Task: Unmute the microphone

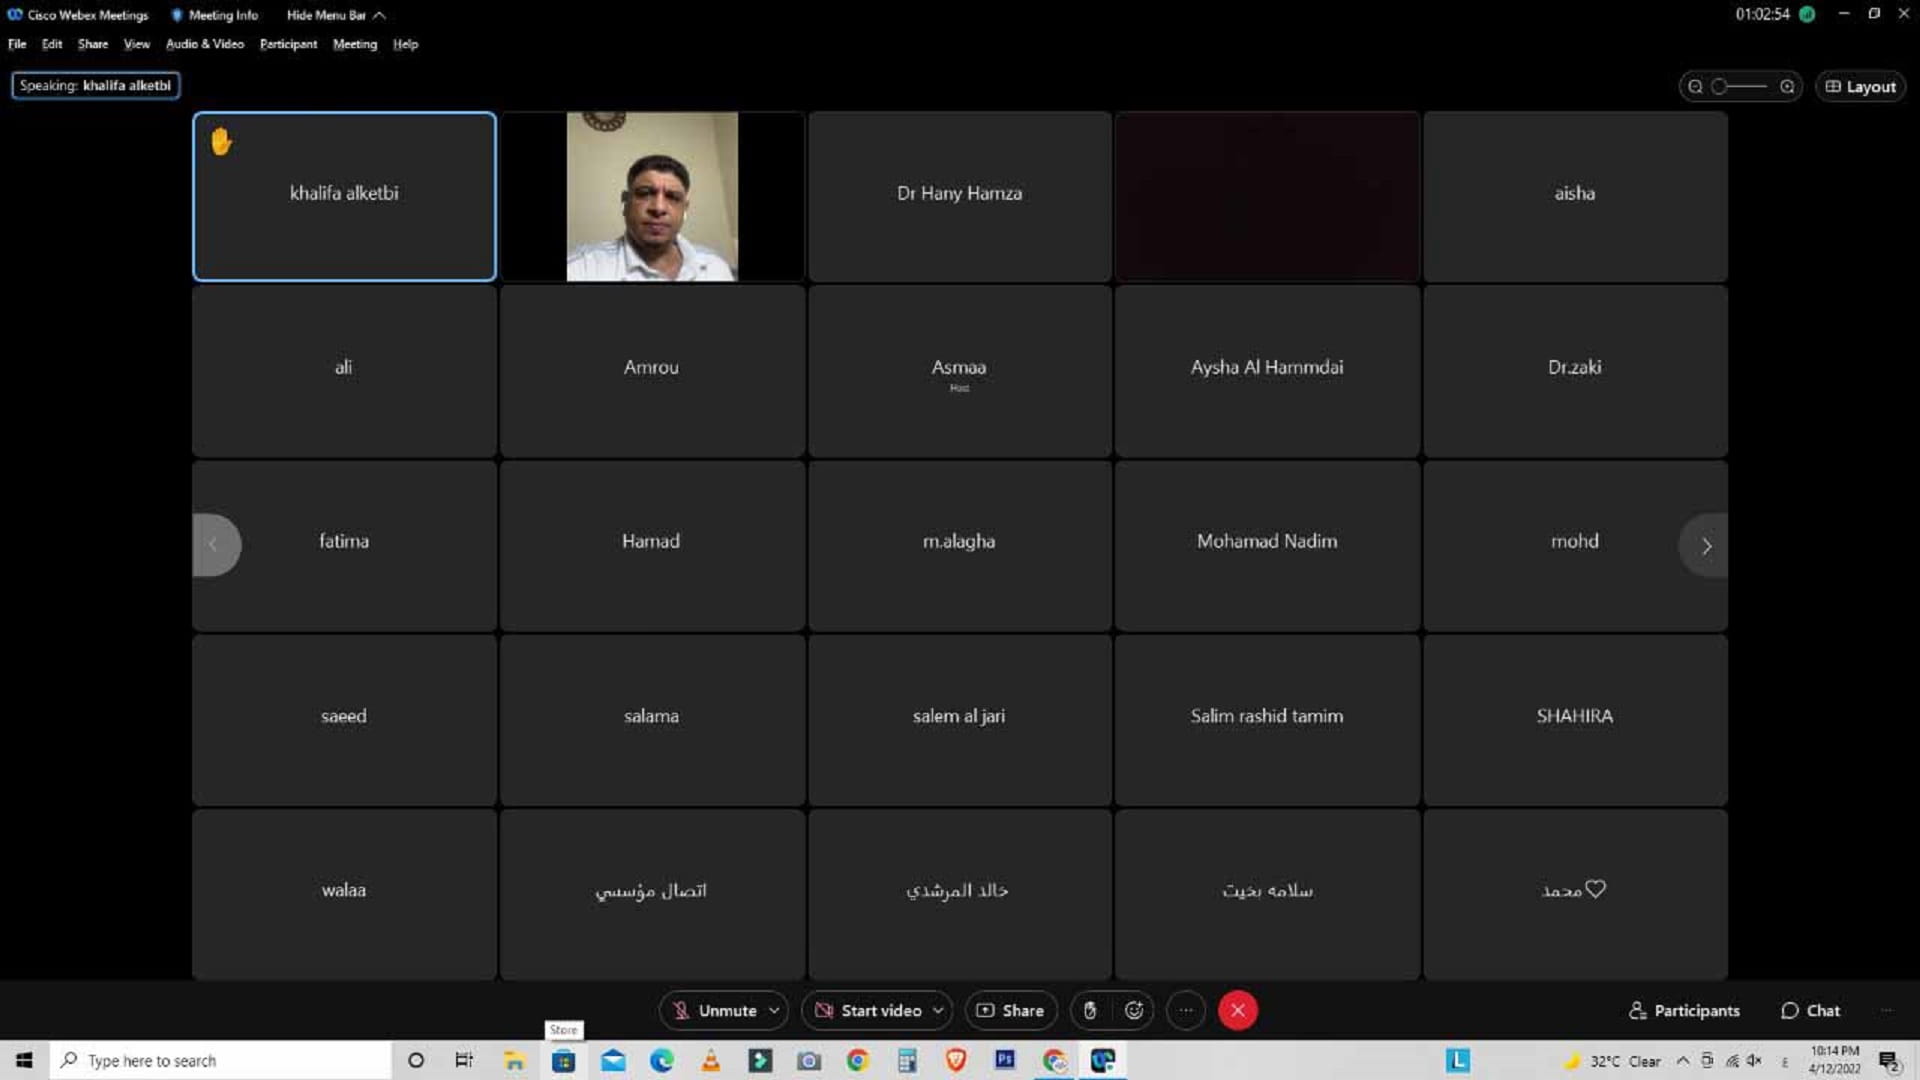Action: tap(714, 1011)
